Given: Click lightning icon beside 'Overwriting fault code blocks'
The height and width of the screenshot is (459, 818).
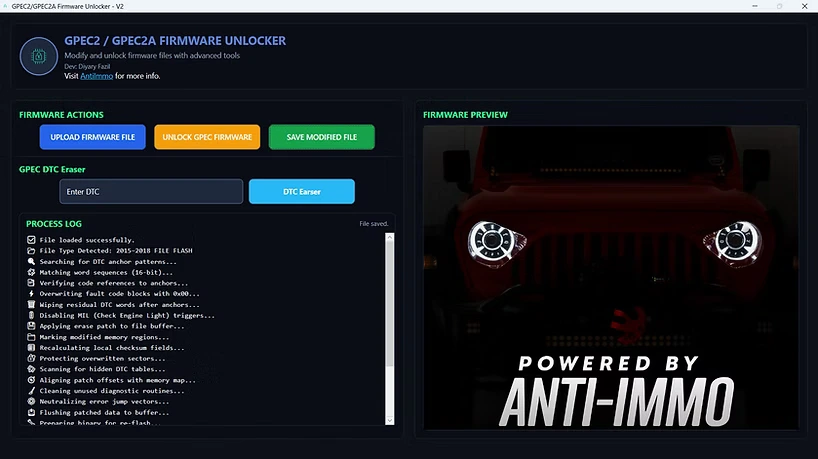Looking at the screenshot, I should (31, 294).
